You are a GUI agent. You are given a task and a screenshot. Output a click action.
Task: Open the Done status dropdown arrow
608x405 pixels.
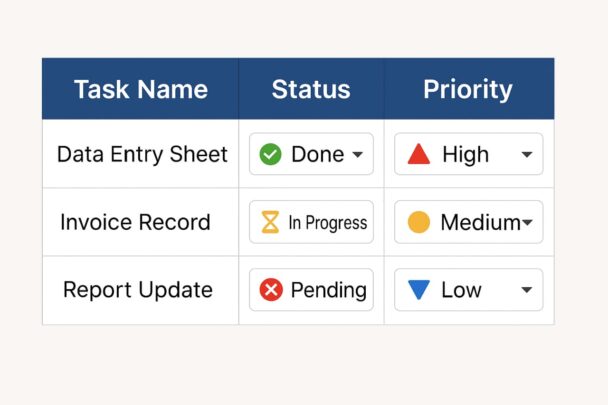(358, 155)
